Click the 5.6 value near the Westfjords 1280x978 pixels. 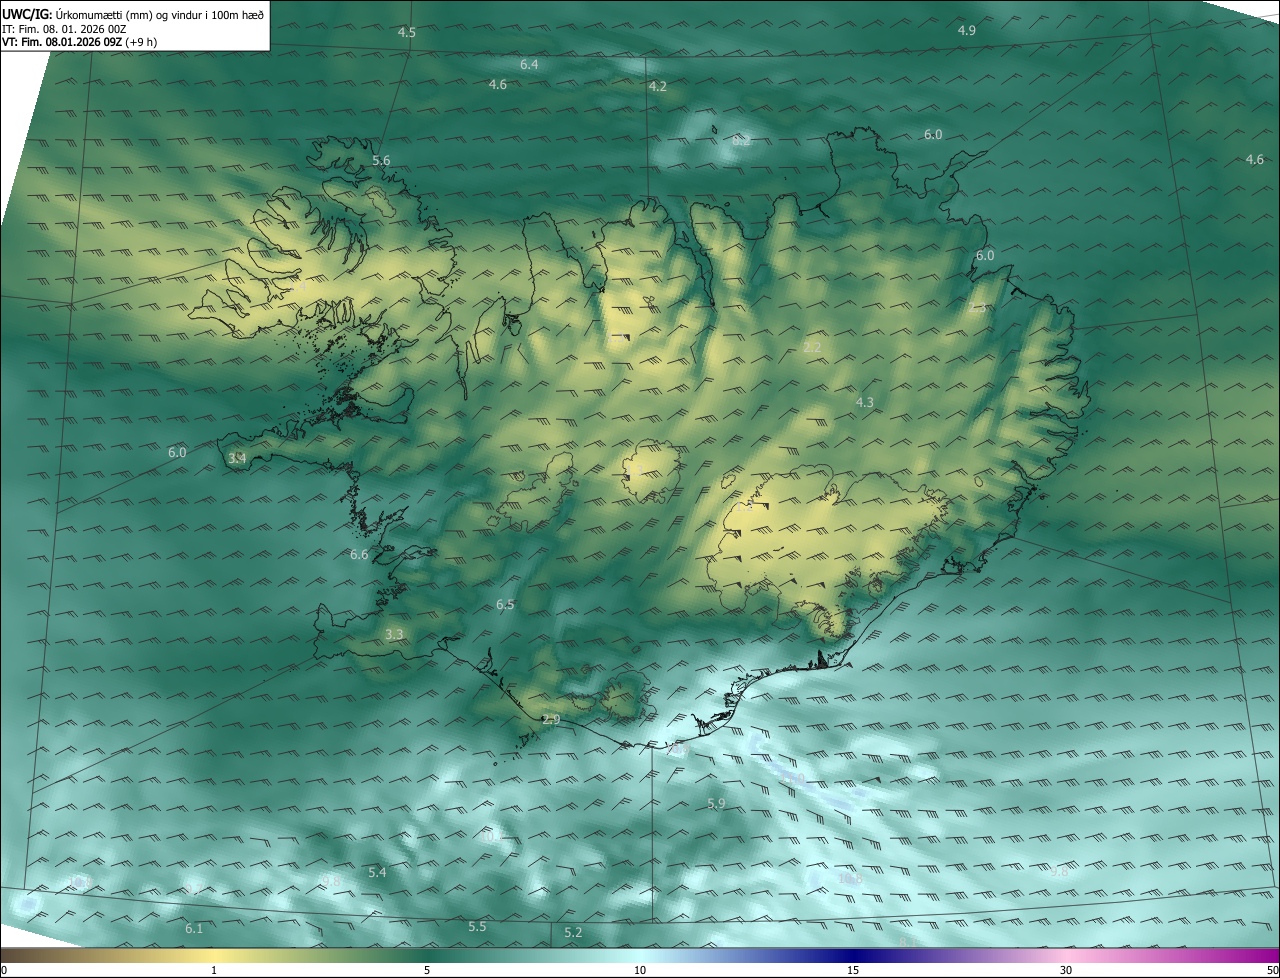[381, 161]
